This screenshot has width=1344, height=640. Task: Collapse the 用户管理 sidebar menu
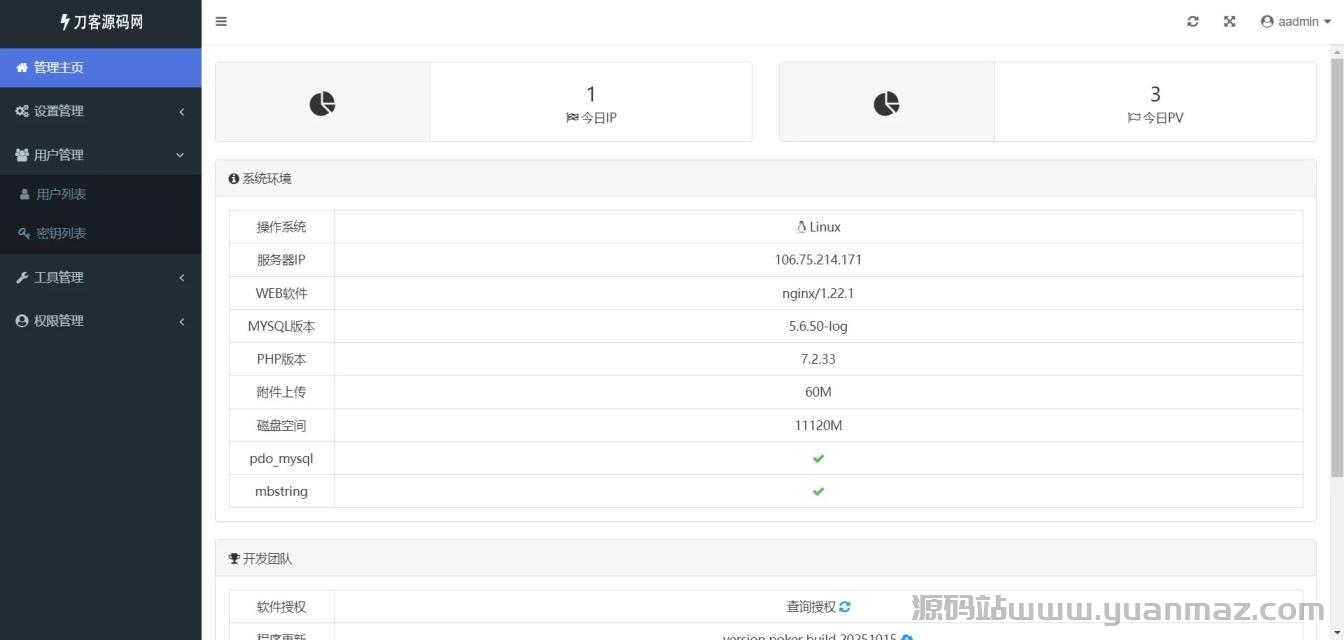tap(100, 155)
